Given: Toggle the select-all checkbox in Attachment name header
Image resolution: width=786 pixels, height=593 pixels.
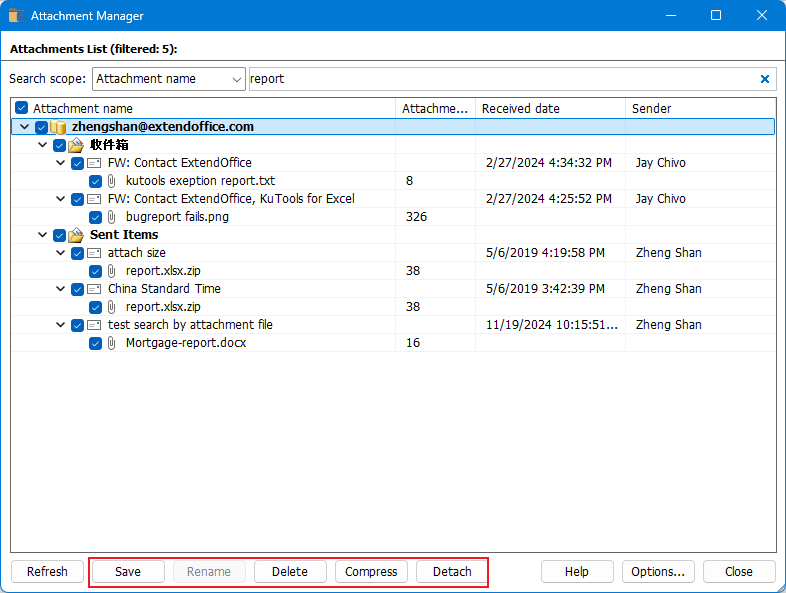Looking at the screenshot, I should [22, 108].
